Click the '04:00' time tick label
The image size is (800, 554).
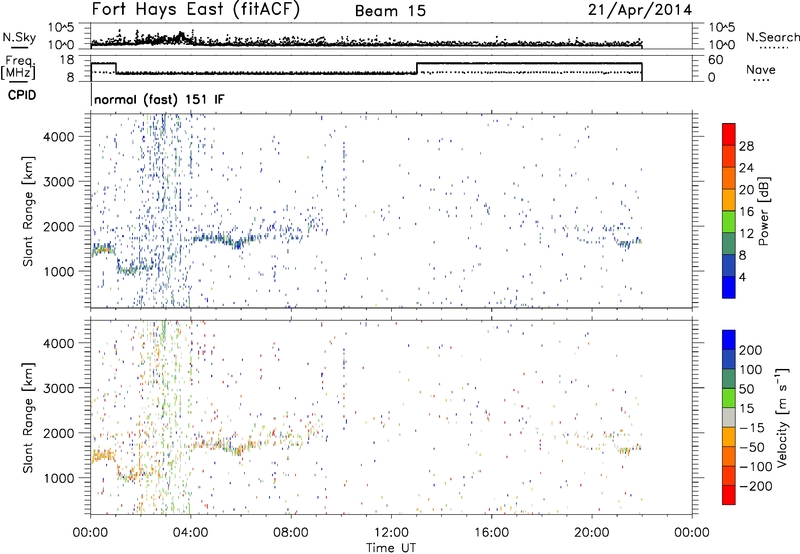pos(191,533)
